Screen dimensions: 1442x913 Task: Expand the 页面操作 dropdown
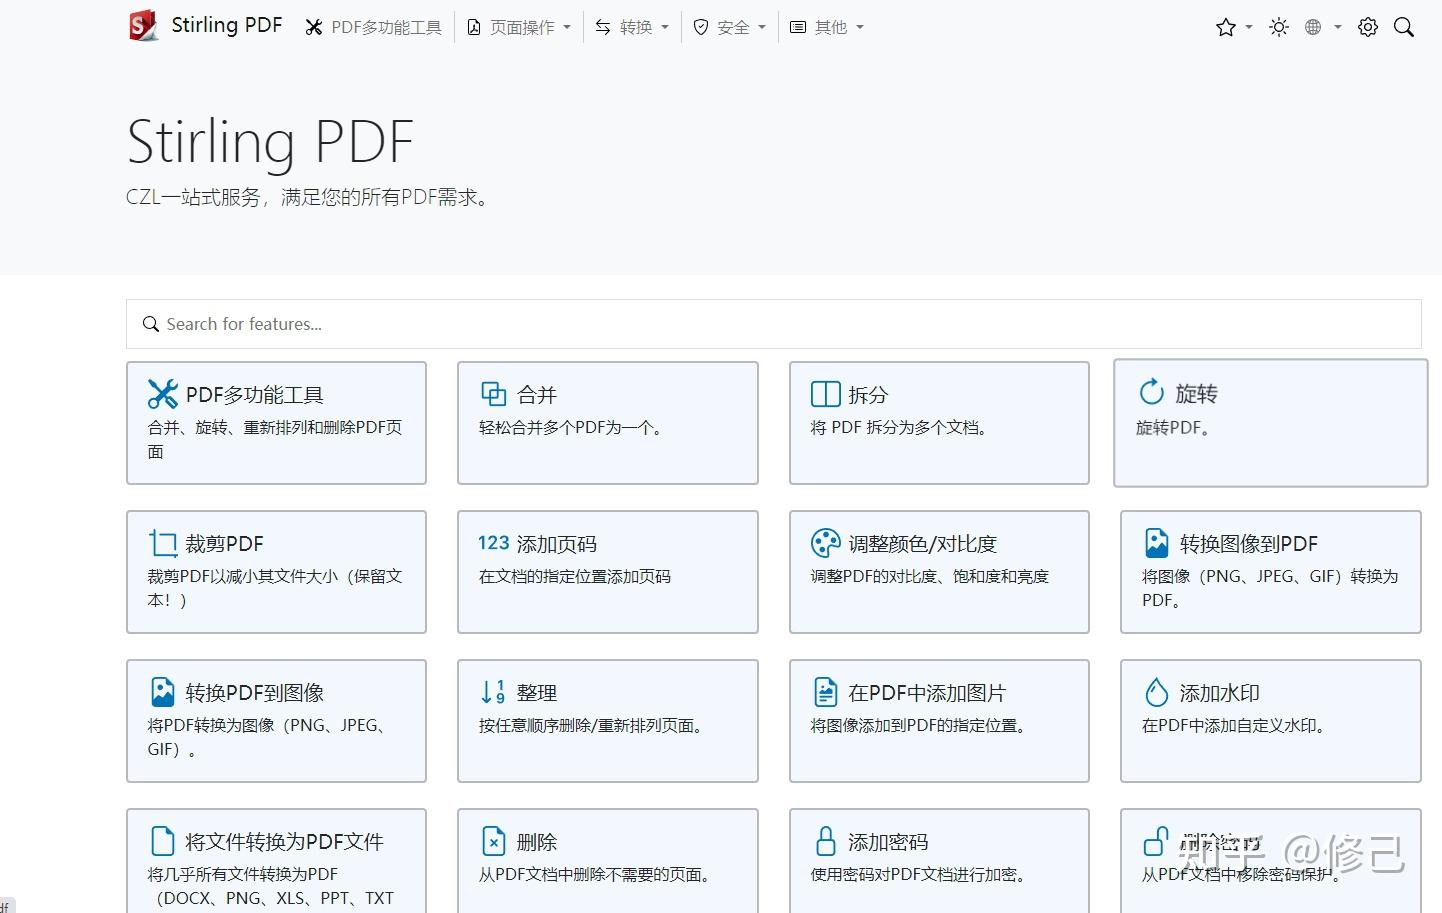[x=517, y=27]
